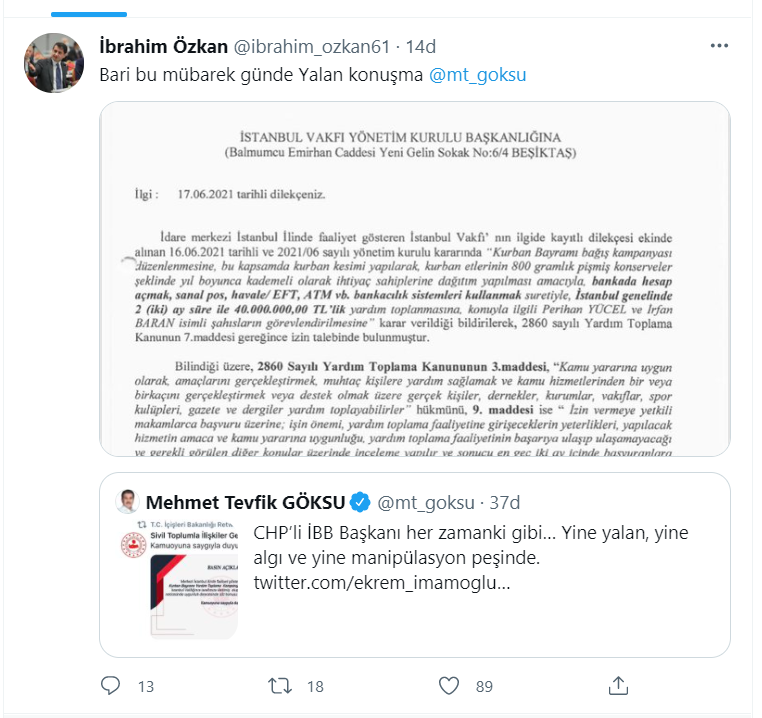Viewport: 762px width, 718px height.
Task: Open the three-dot more options menu
Action: (x=719, y=46)
